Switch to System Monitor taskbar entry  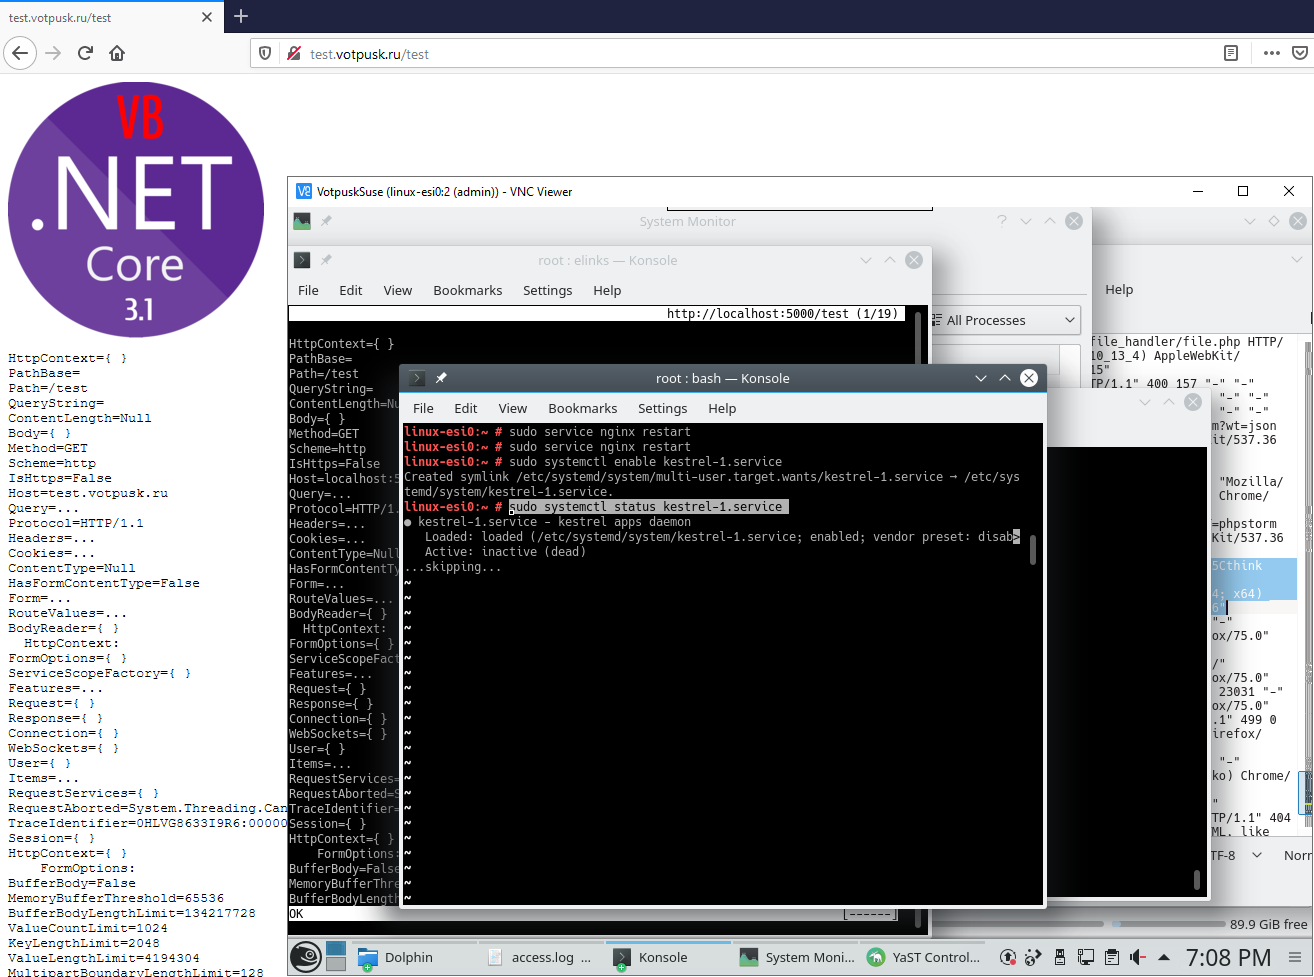pos(794,957)
